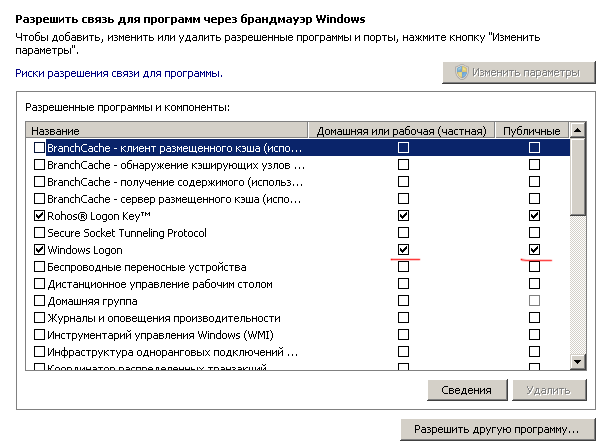
Task: Enable Домашняя группа name checkbox
Action: [39, 301]
